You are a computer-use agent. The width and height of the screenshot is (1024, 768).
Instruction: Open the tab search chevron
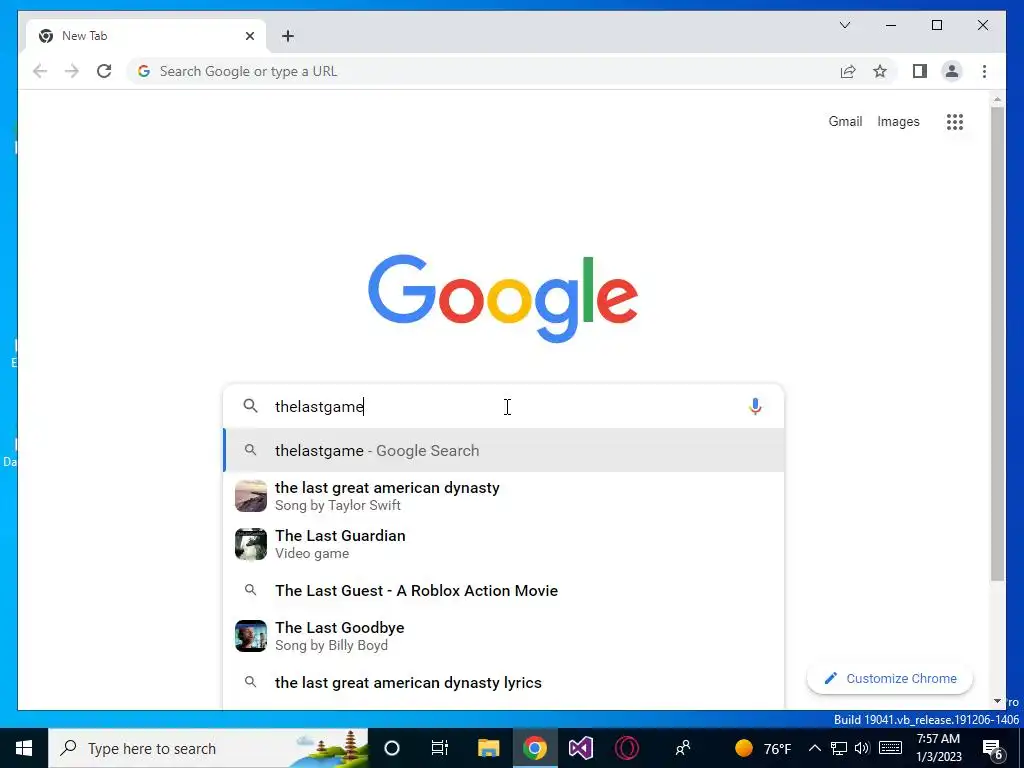[845, 25]
